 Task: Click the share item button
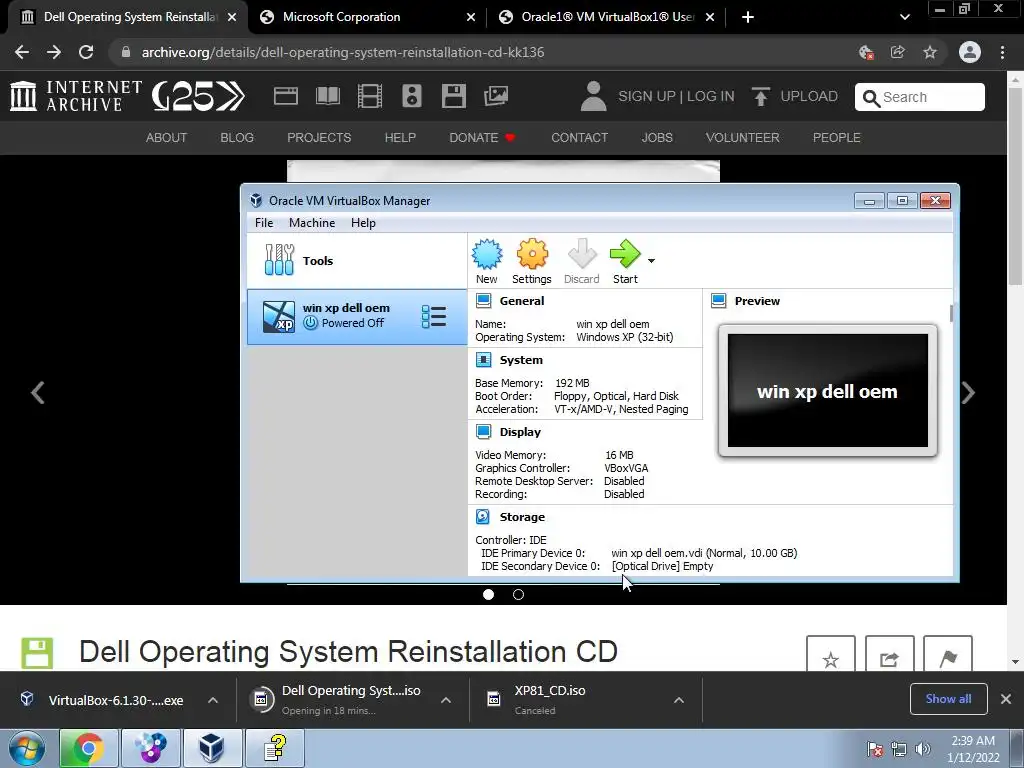(889, 656)
